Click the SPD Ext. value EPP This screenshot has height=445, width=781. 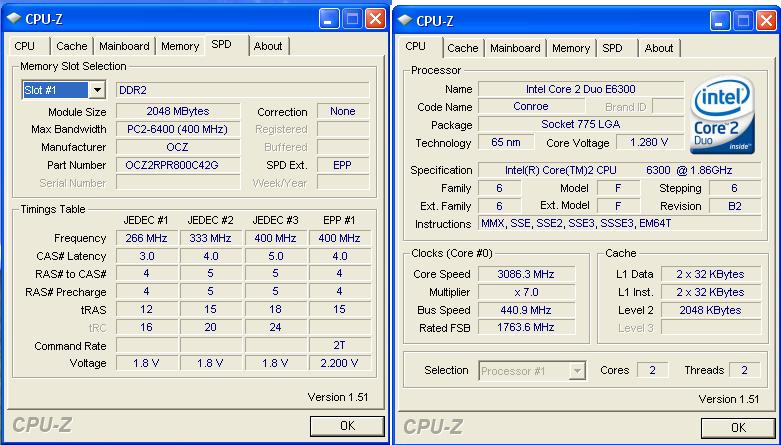pyautogui.click(x=343, y=165)
